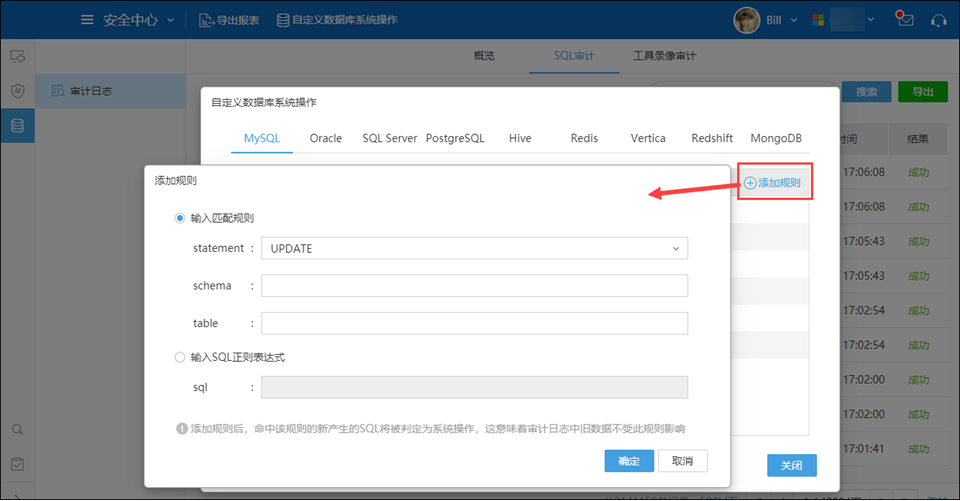Click the 确定 confirm button
Image resolution: width=960 pixels, height=501 pixels.
(629, 461)
